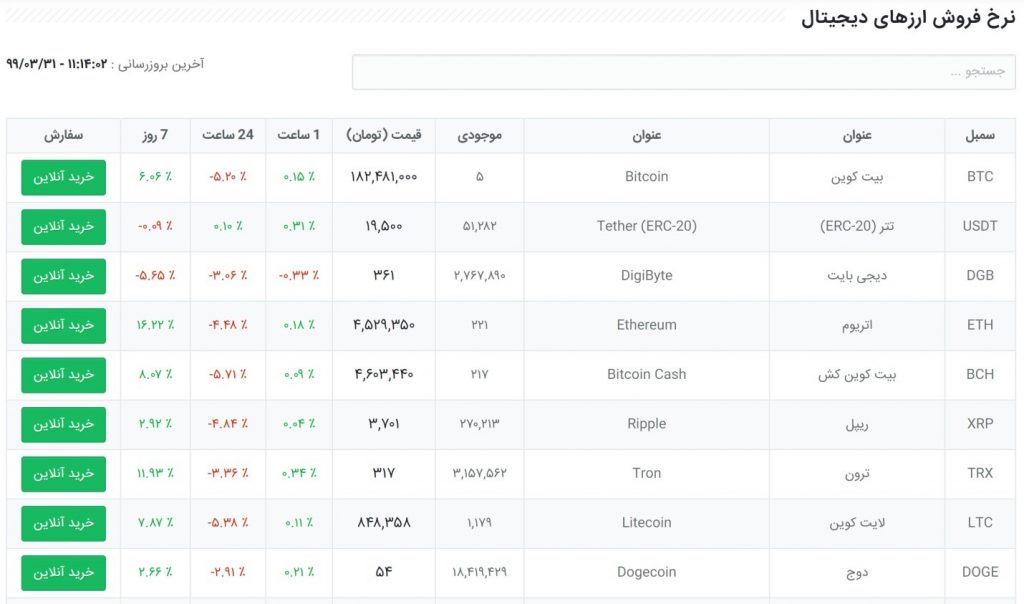Order DigiByte using its green buy button
1024x604 pixels.
[63, 276]
